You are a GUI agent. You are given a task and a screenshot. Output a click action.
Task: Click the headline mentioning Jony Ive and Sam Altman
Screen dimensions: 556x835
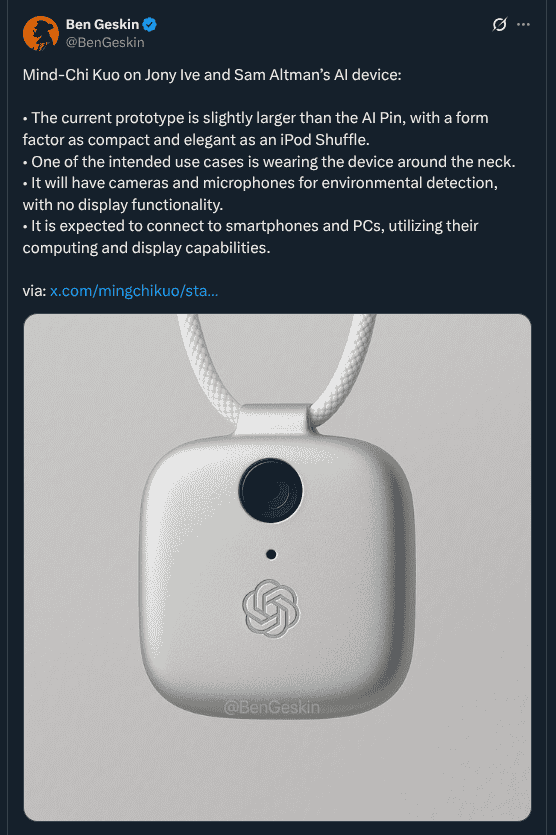[x=212, y=75]
